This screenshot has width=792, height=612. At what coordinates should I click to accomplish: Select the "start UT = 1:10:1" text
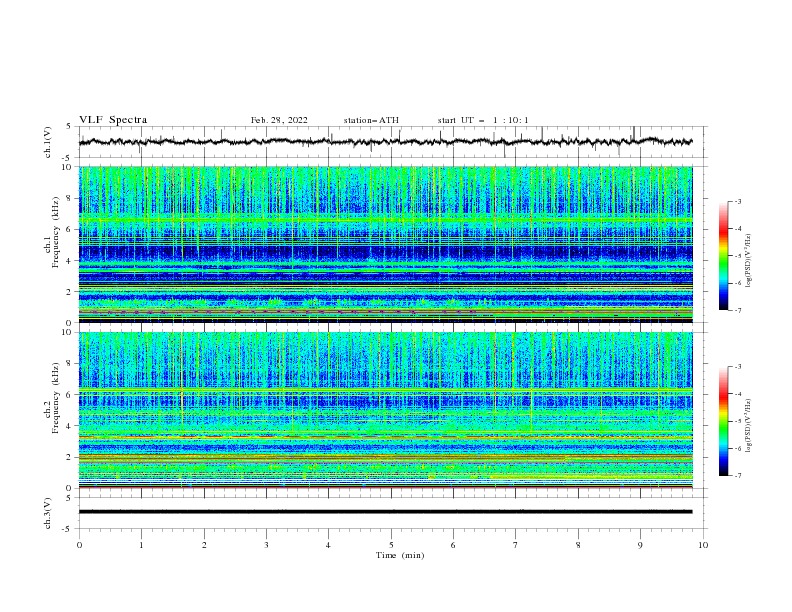483,120
